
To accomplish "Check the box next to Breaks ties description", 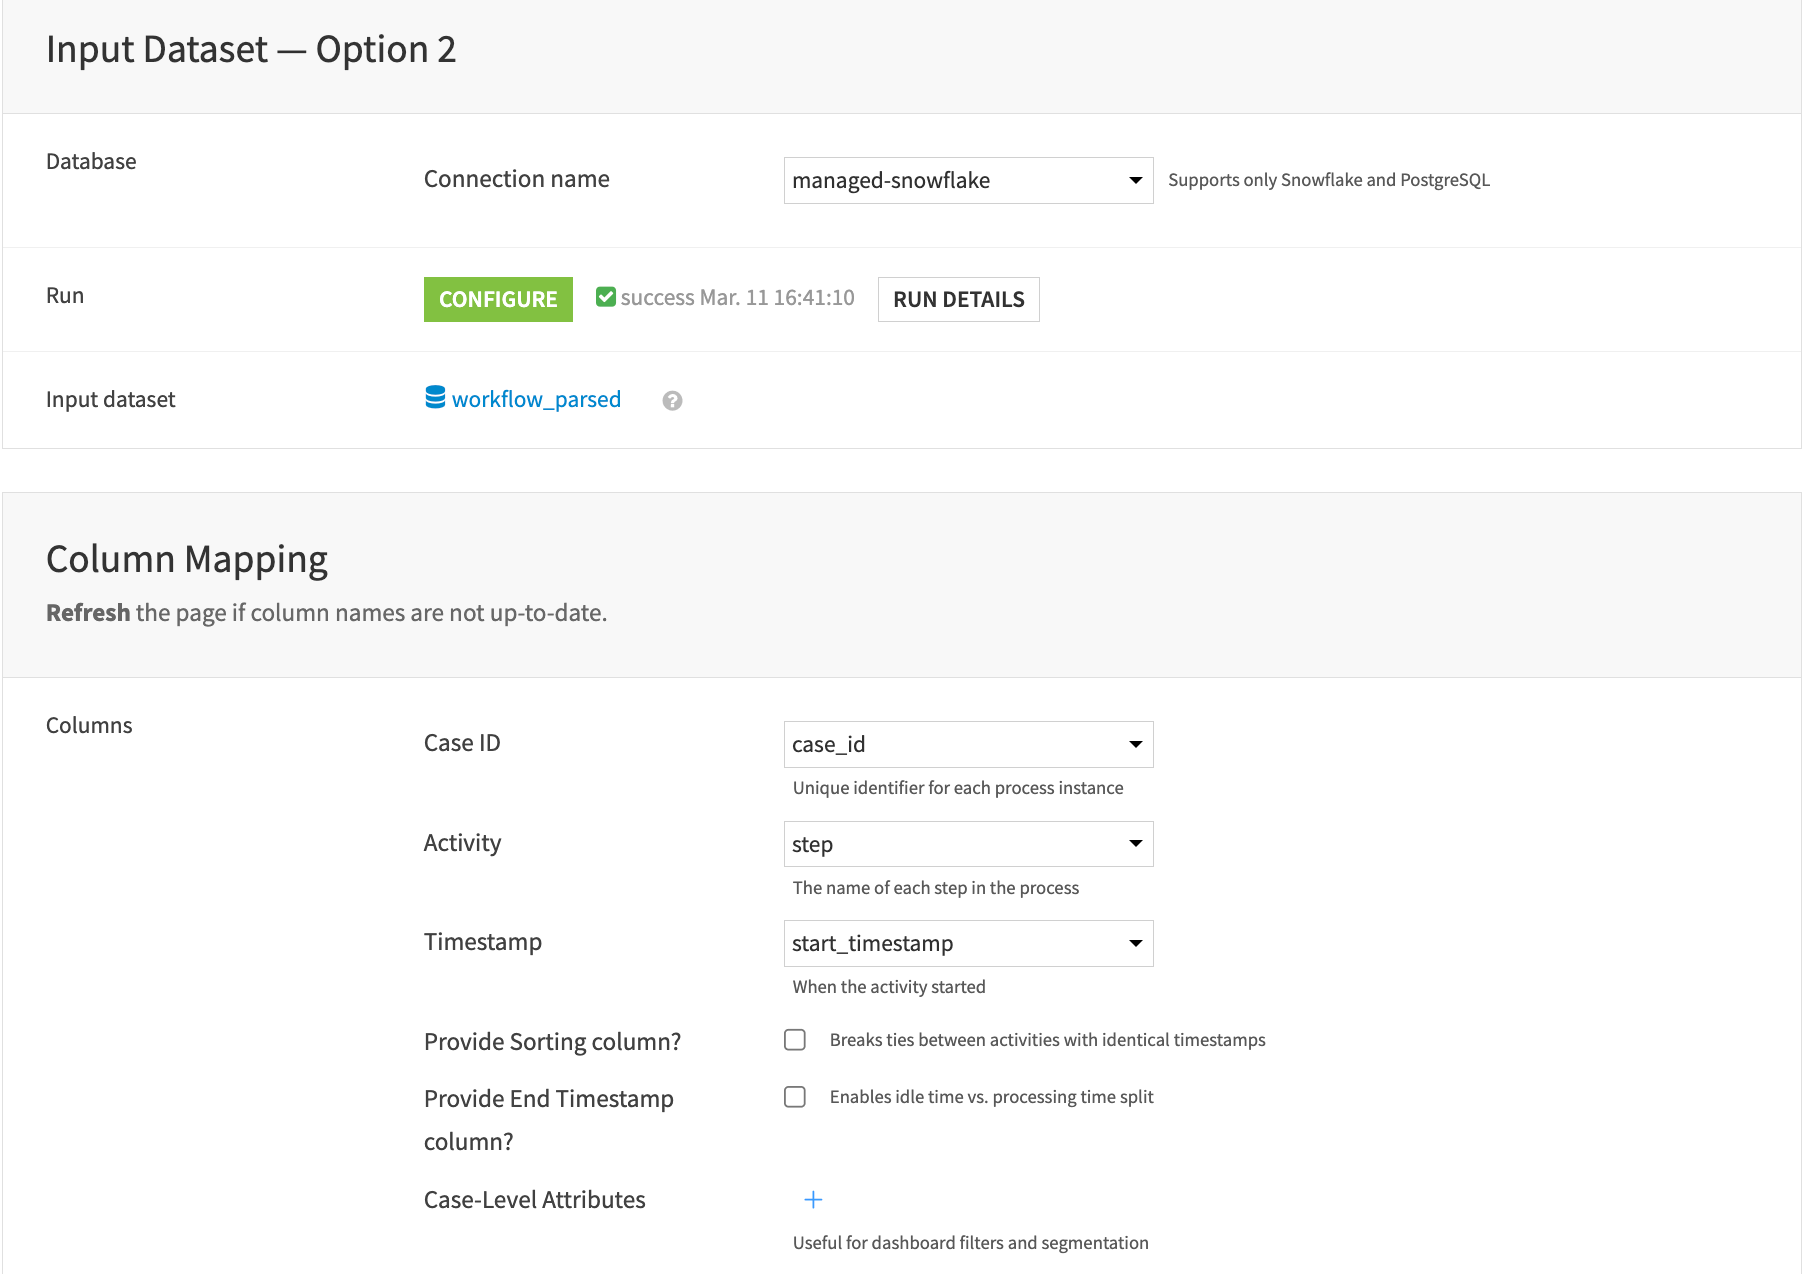I will pos(795,1040).
